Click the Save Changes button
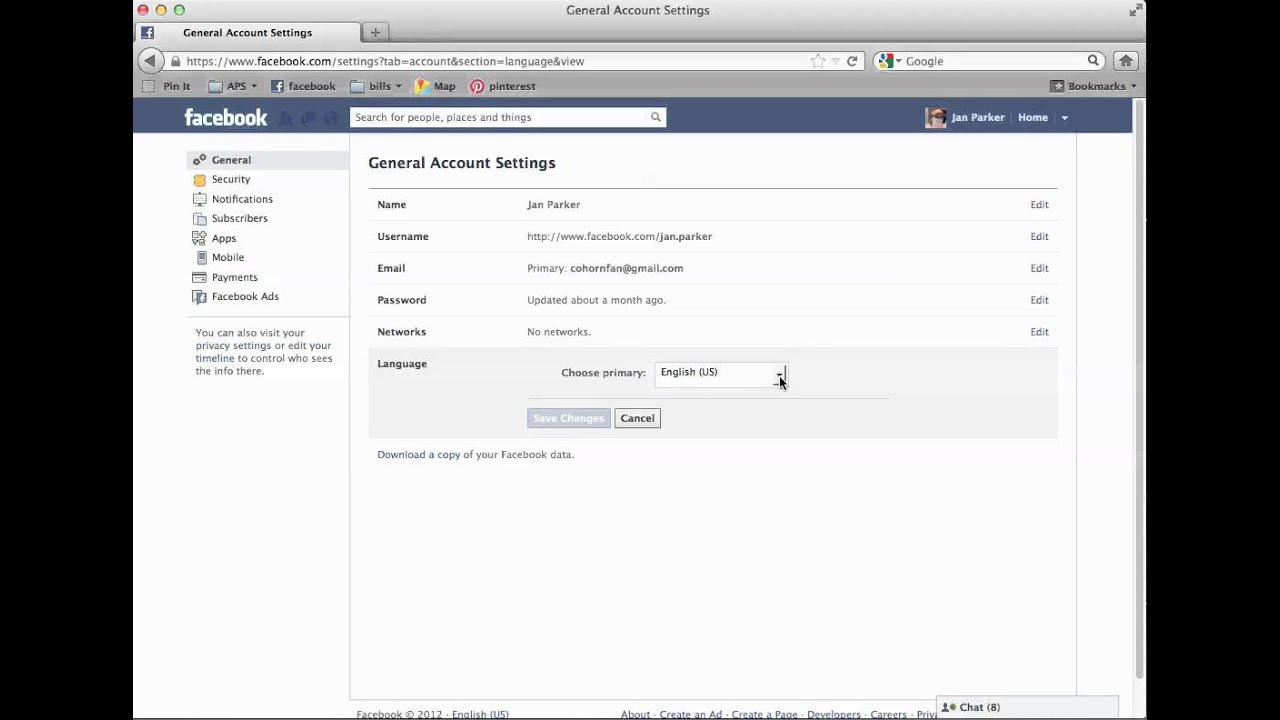Screen dimensions: 1280x720 [568, 418]
